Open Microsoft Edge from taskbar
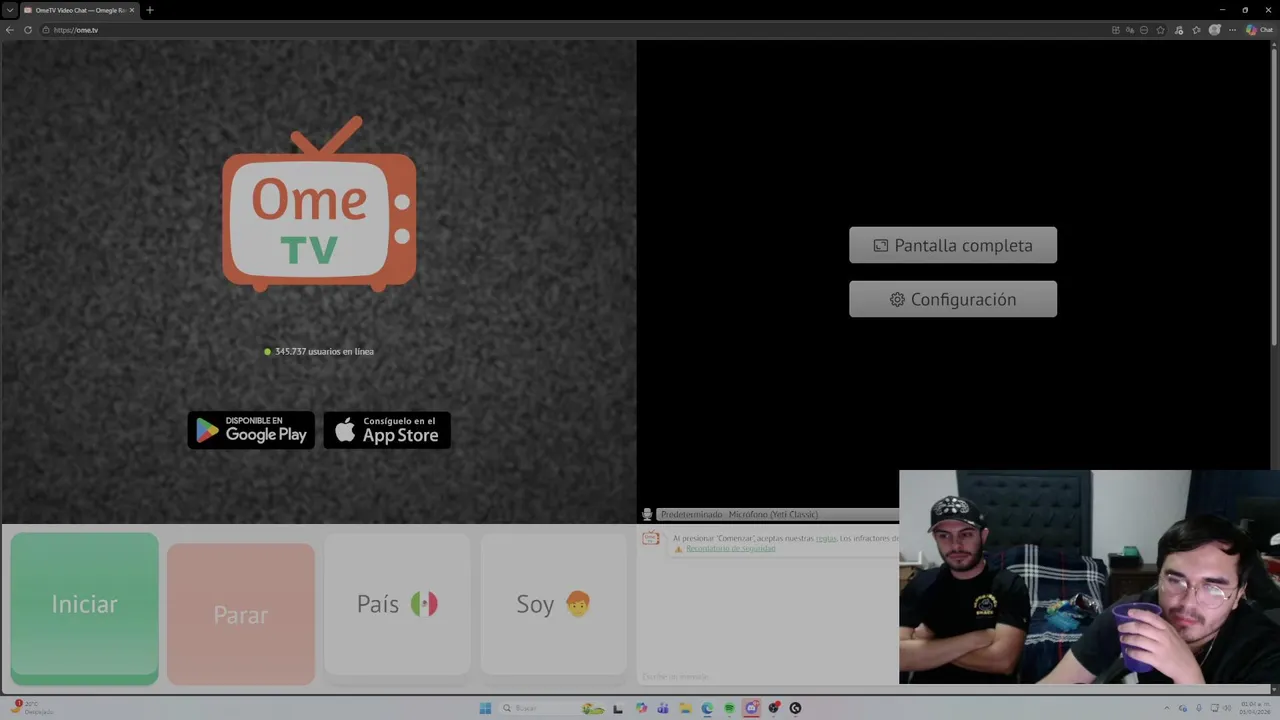 [x=707, y=708]
